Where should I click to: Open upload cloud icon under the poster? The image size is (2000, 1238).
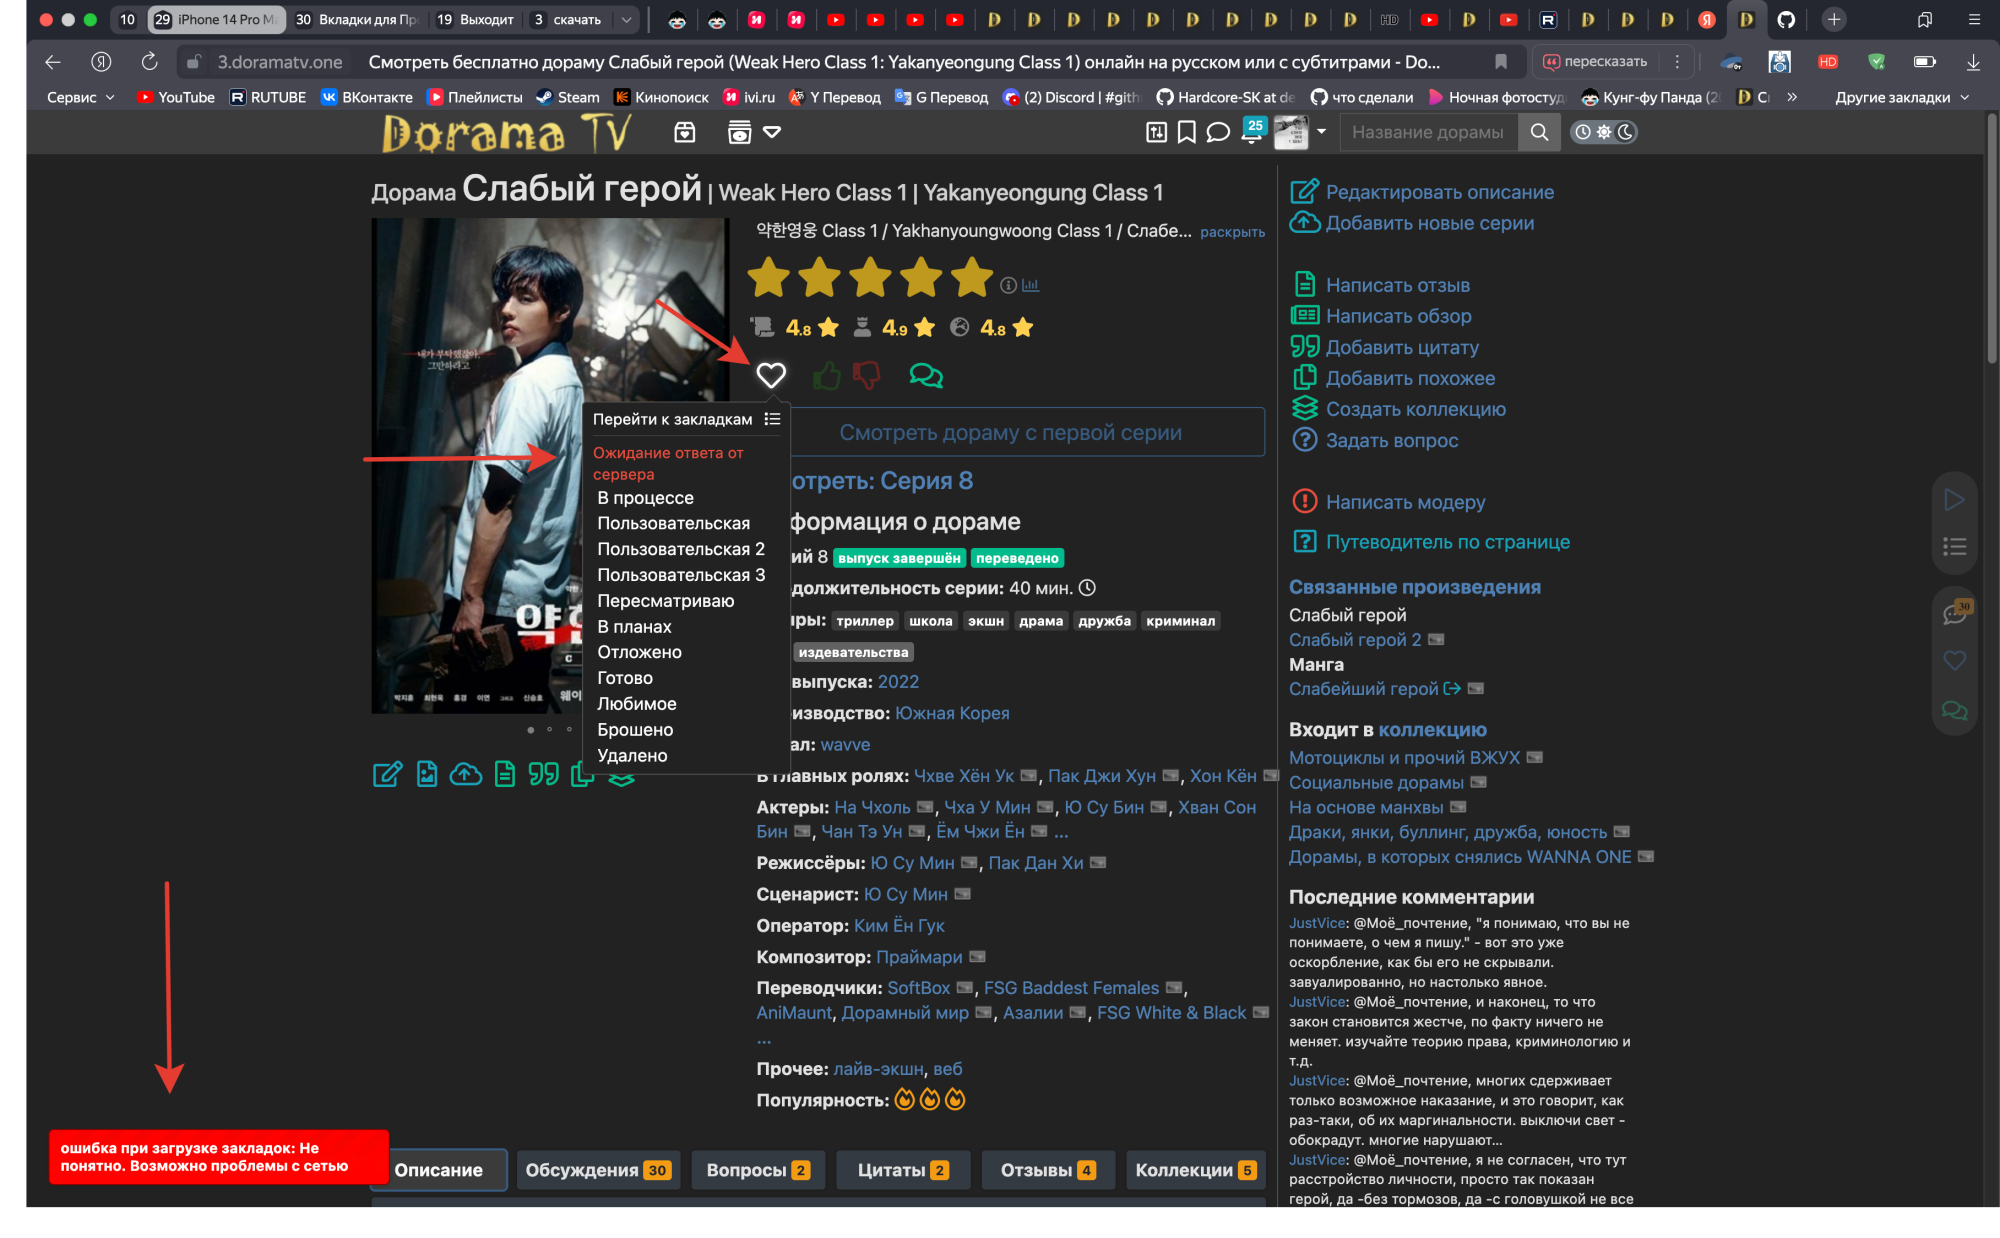[466, 774]
